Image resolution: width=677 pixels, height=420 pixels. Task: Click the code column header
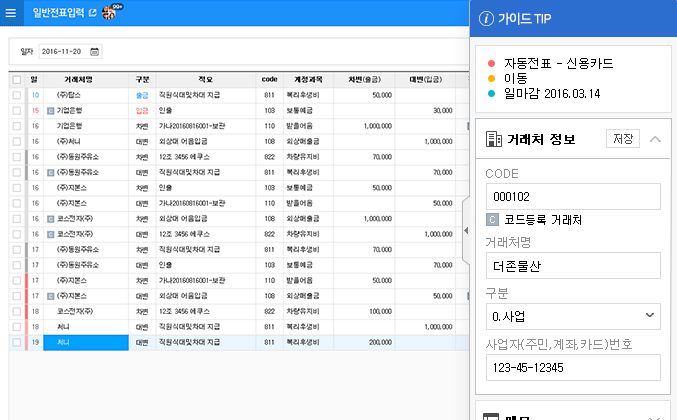click(x=269, y=79)
